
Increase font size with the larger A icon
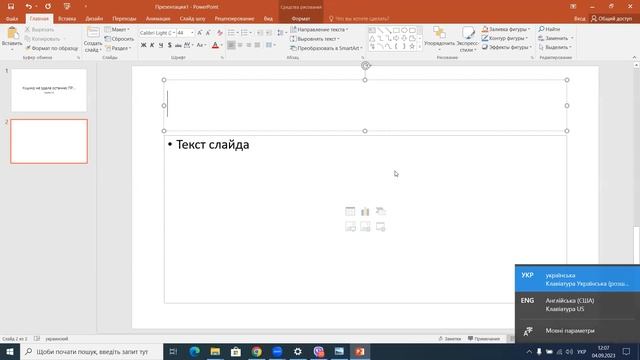(200, 33)
